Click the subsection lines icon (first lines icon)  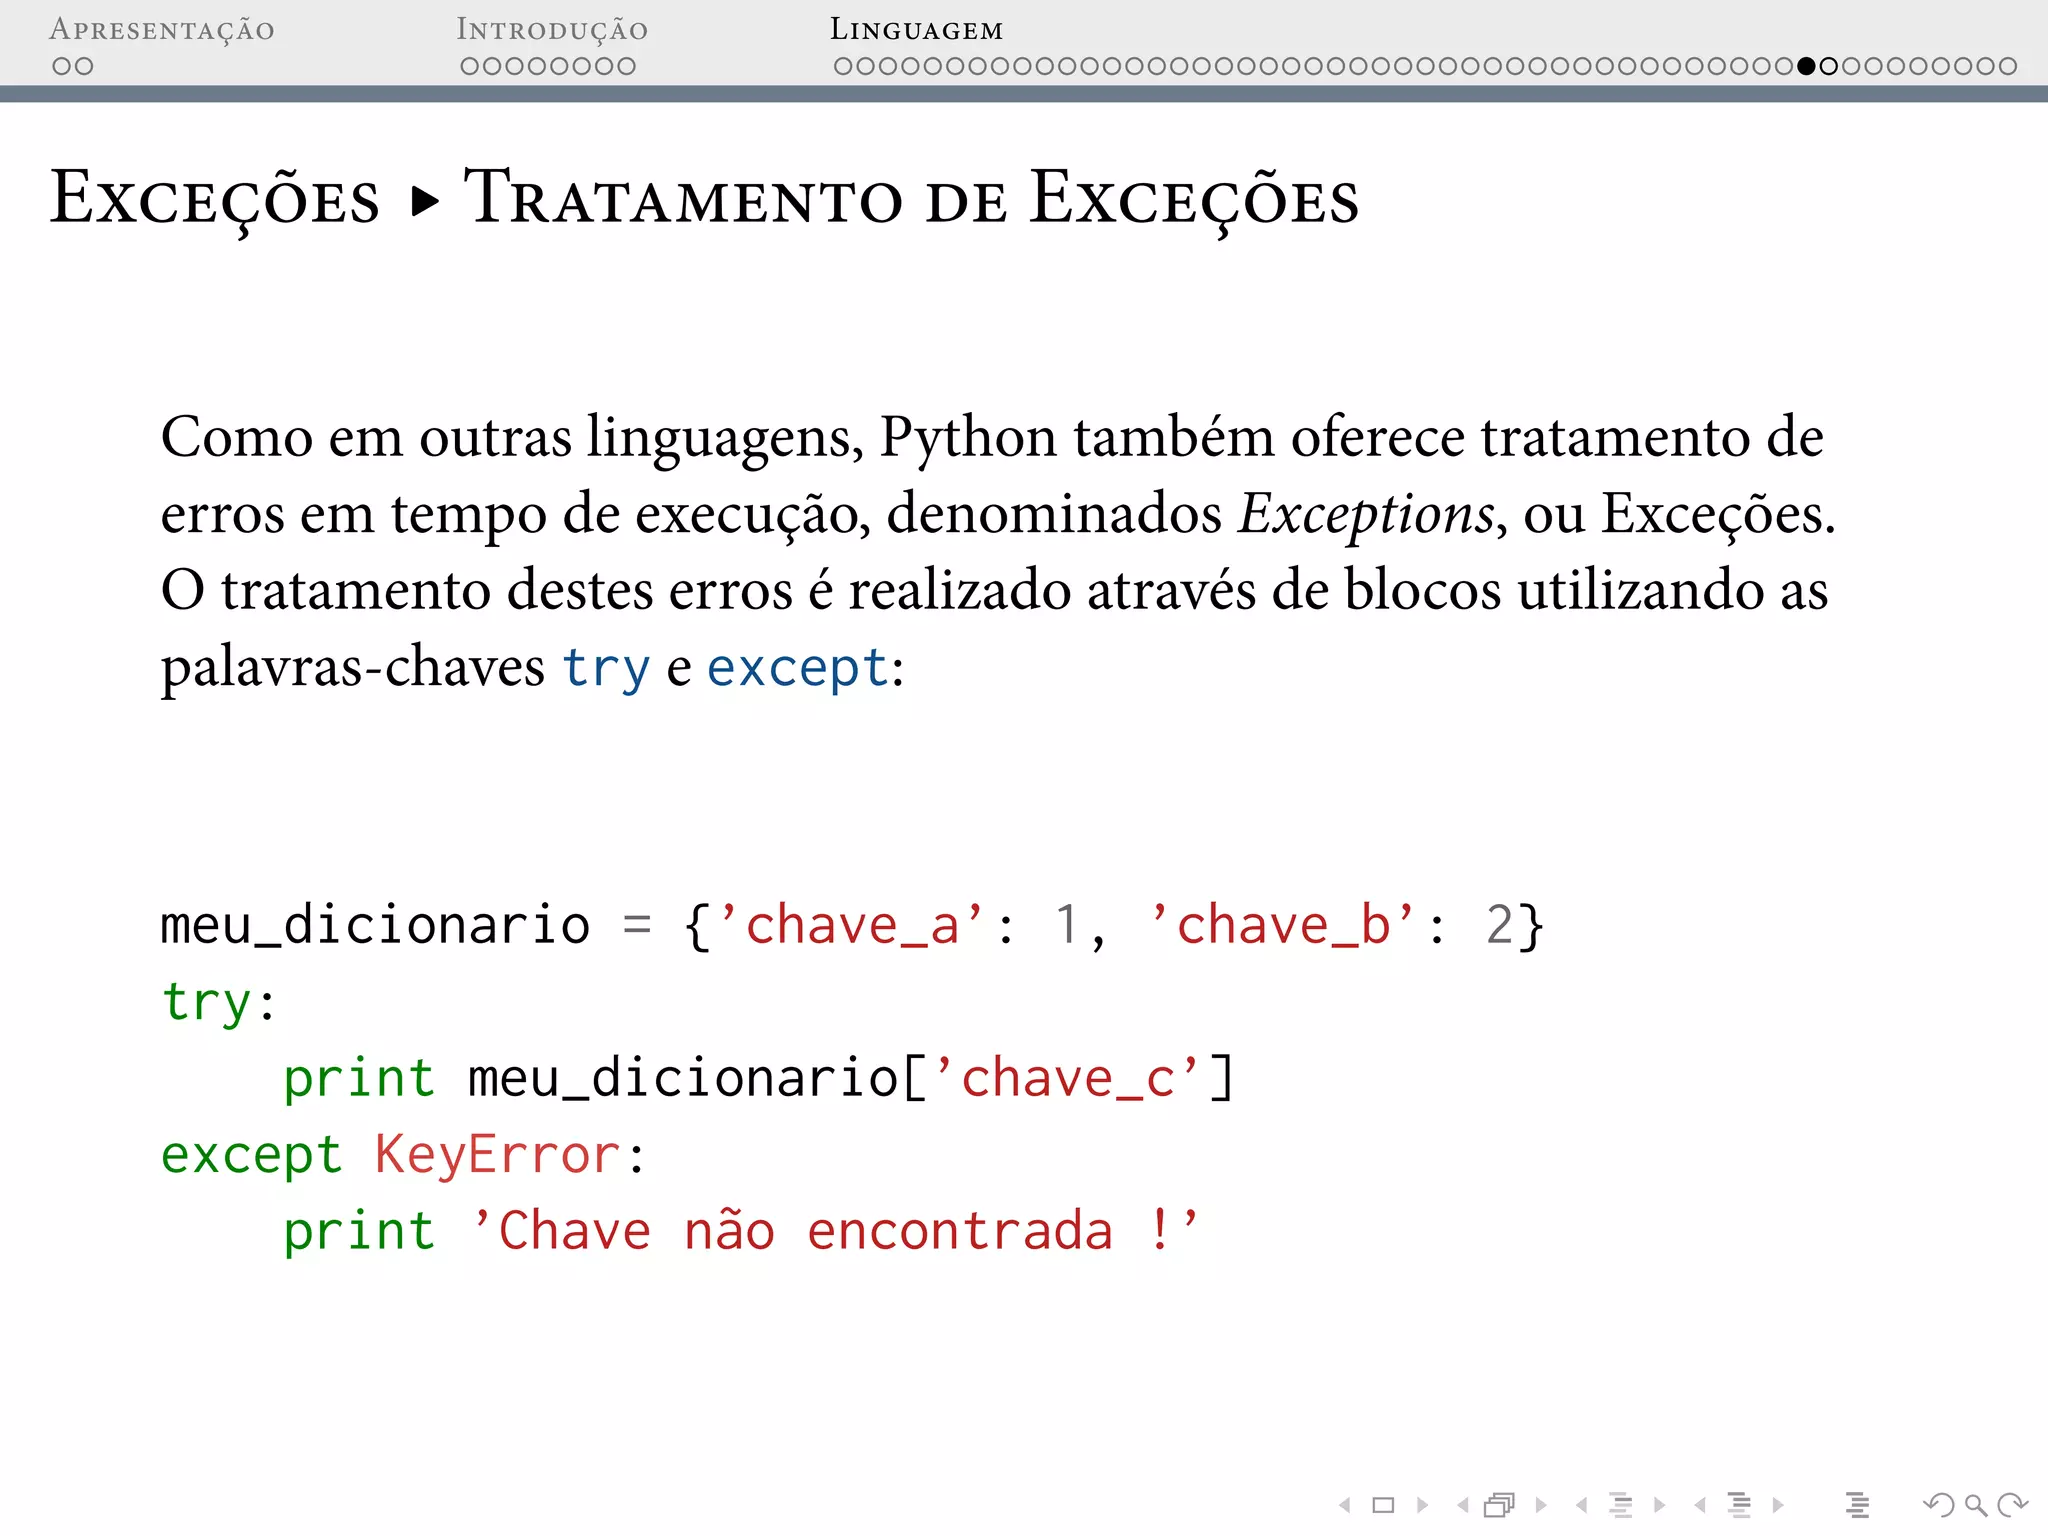click(1621, 1505)
